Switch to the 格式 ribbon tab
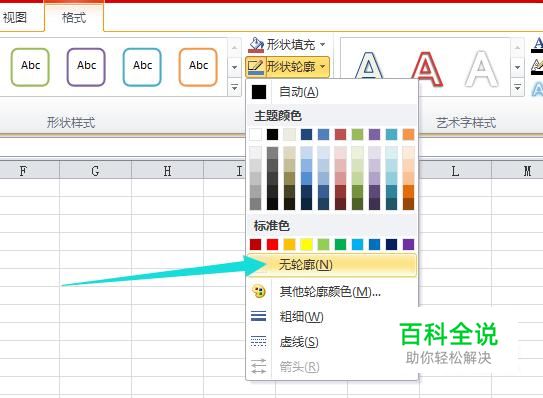543x398 pixels. point(74,17)
